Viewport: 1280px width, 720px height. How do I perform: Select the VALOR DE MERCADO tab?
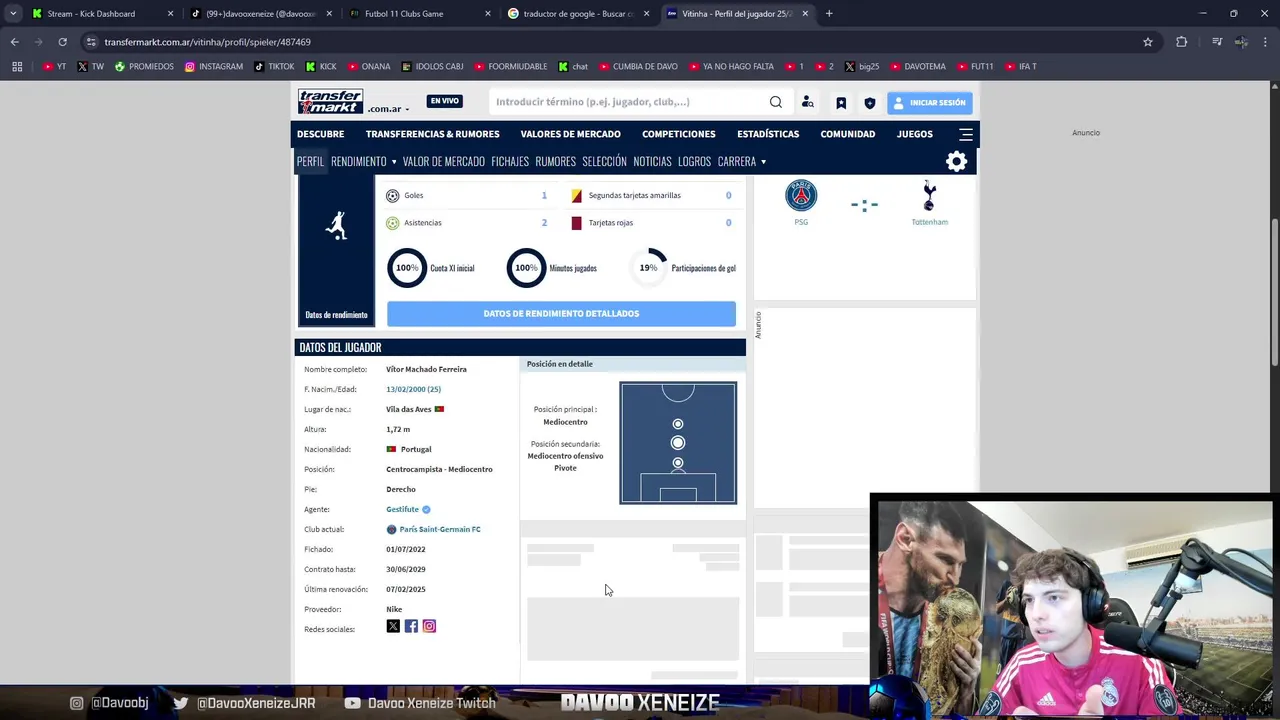tap(444, 162)
